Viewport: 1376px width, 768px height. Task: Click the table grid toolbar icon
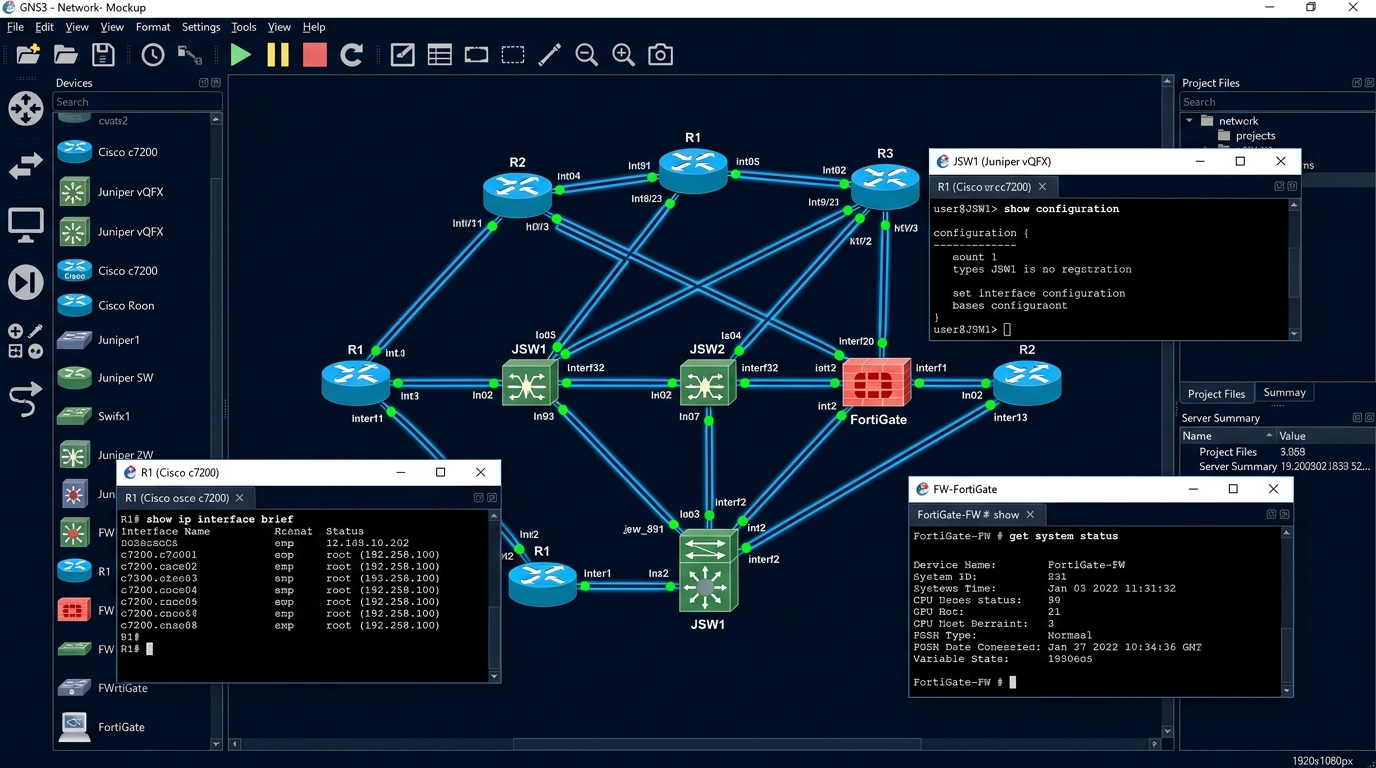click(x=439, y=54)
